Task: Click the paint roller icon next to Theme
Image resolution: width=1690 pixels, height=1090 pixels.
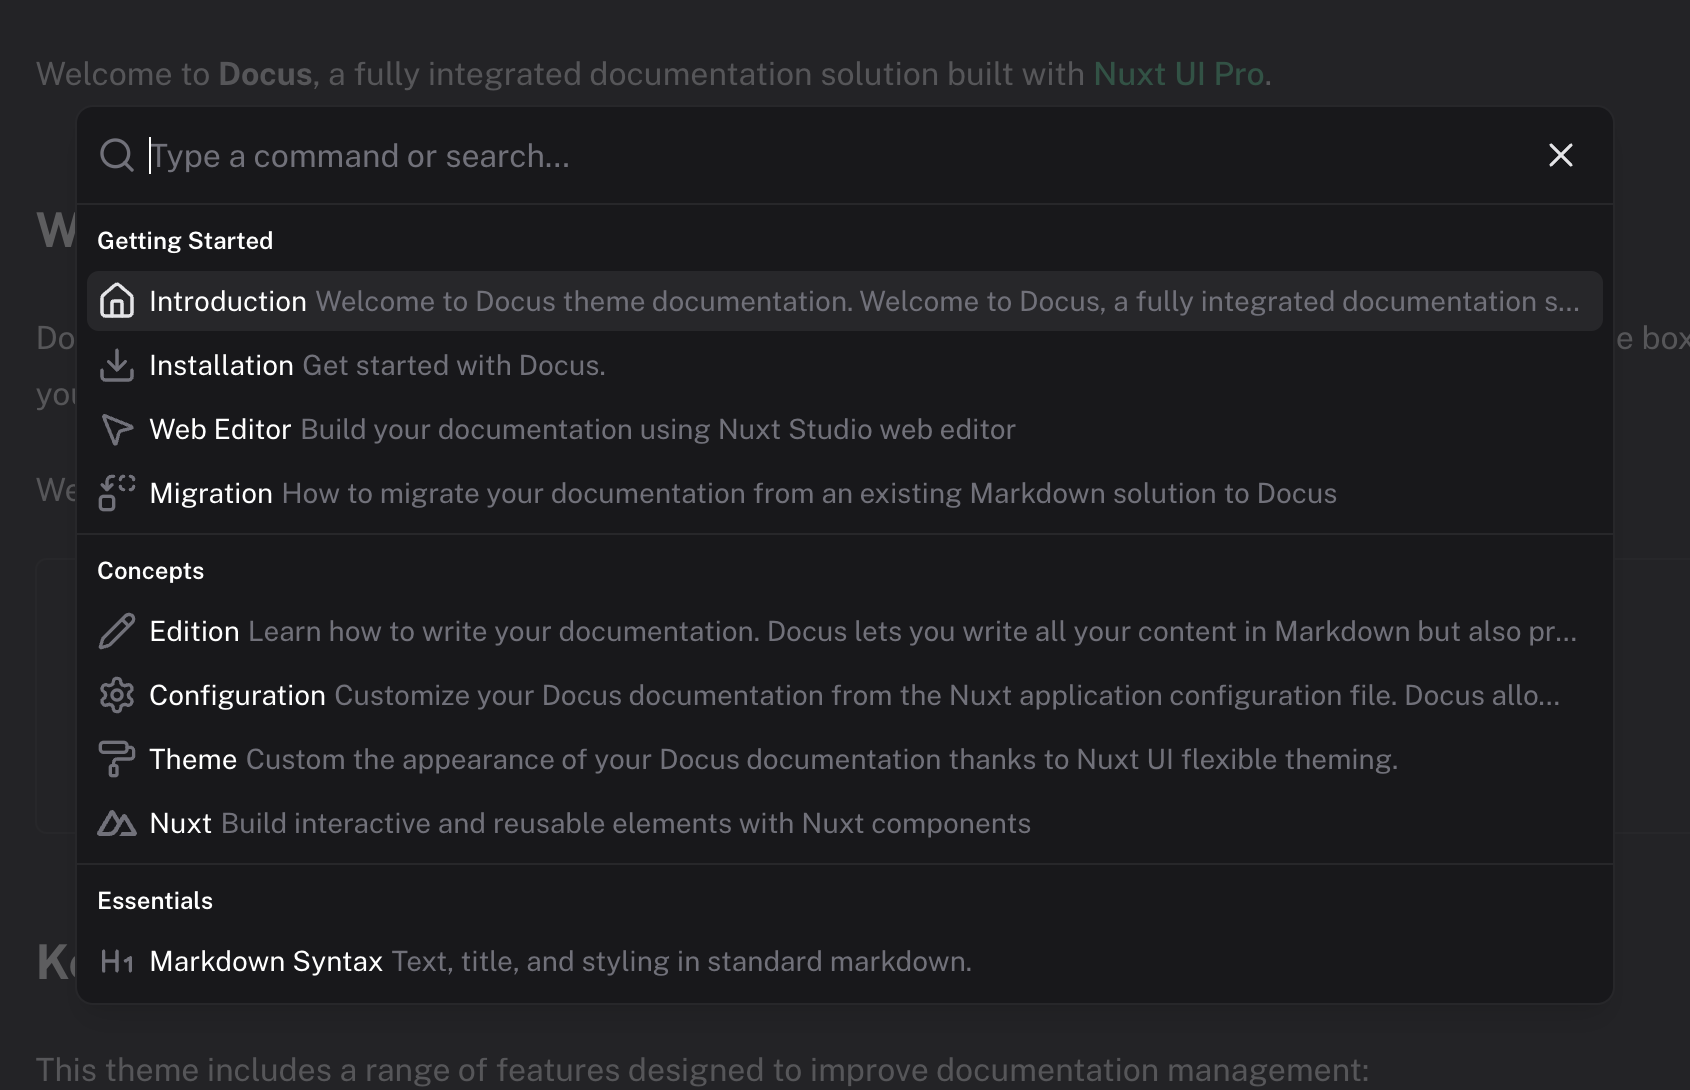Action: click(117, 759)
